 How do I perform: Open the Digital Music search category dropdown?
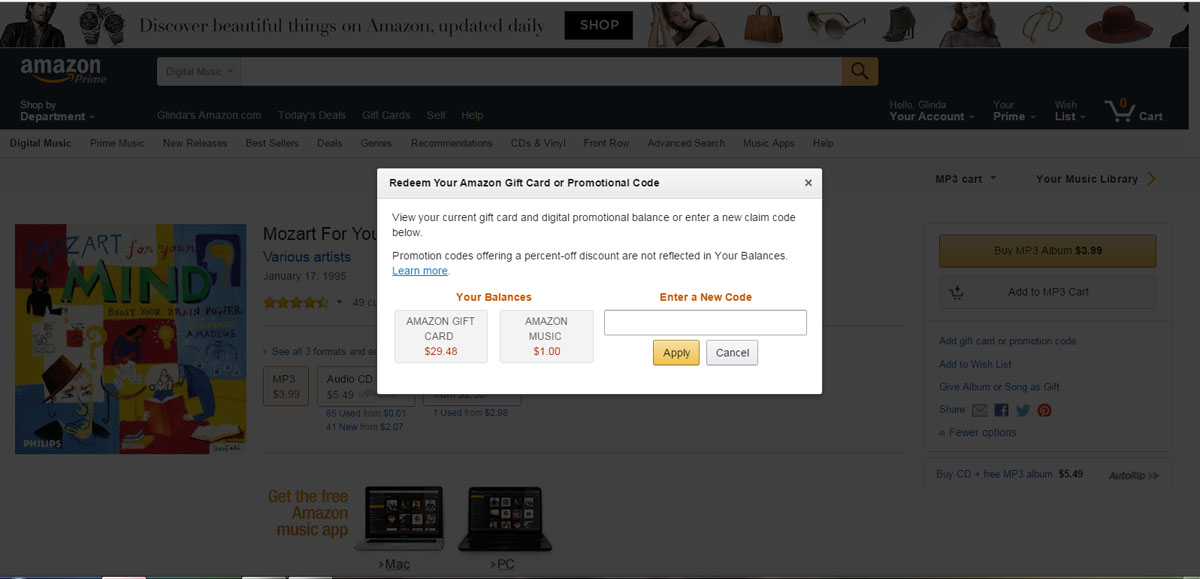pos(199,72)
